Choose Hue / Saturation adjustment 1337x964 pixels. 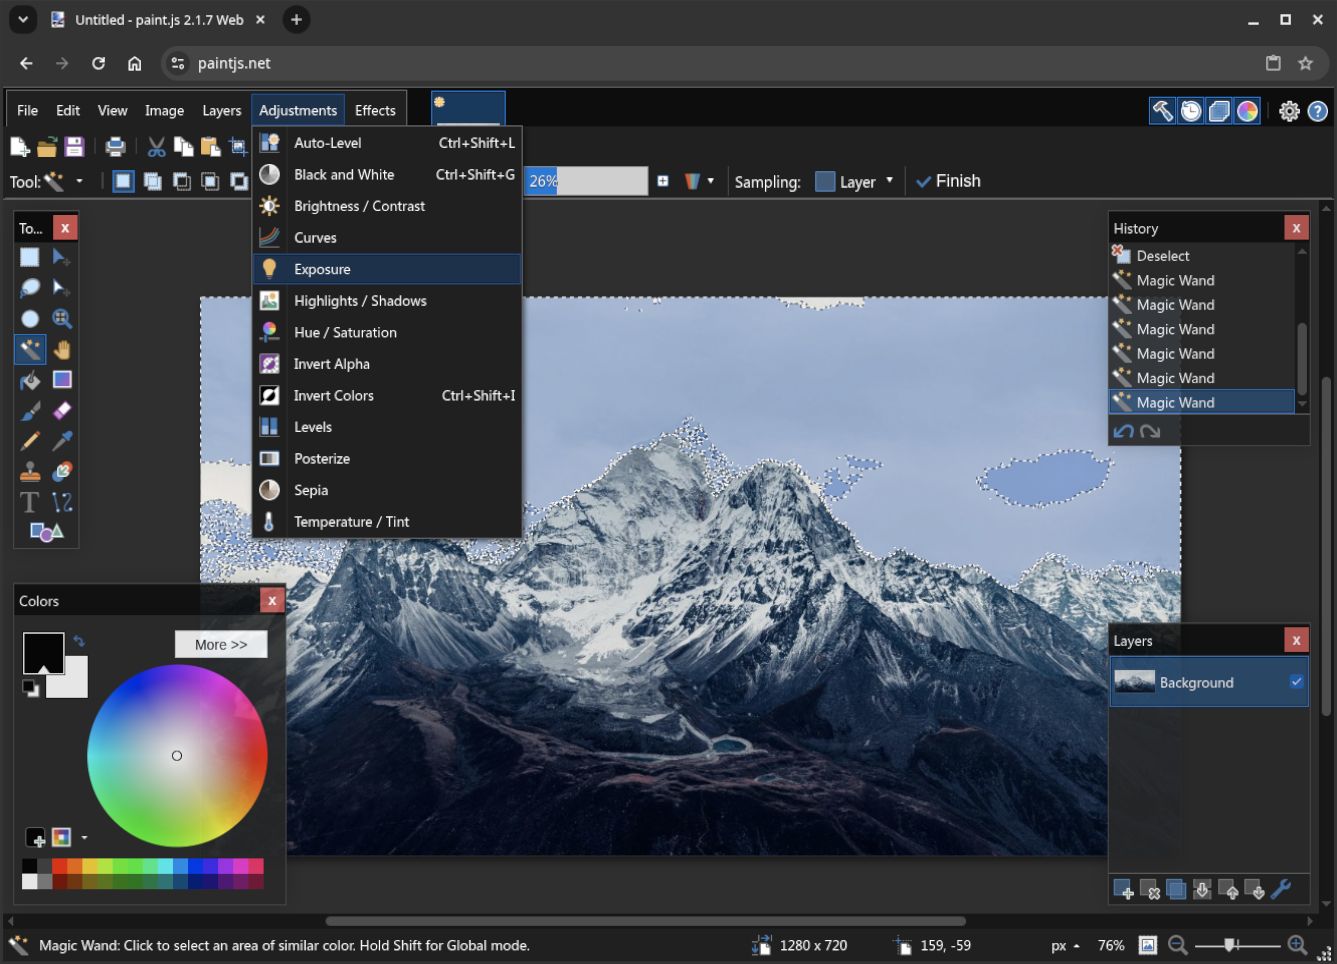coord(387,332)
